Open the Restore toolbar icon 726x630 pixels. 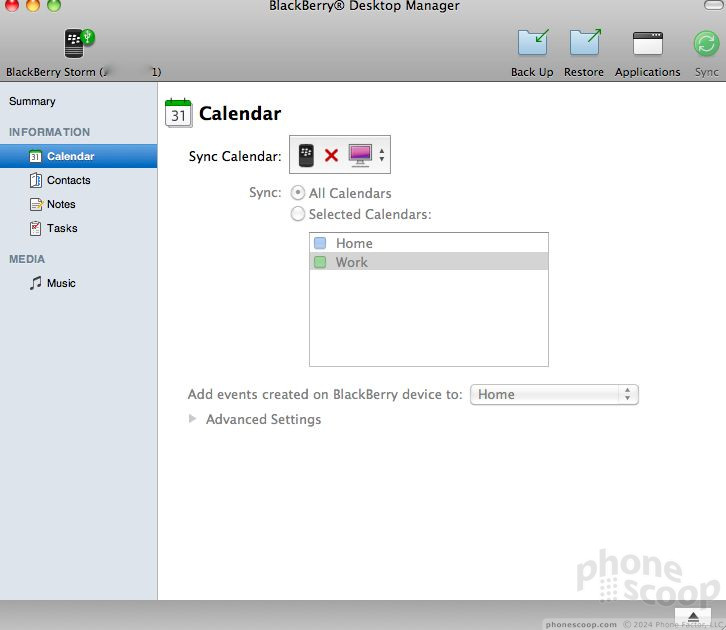pyautogui.click(x=584, y=43)
